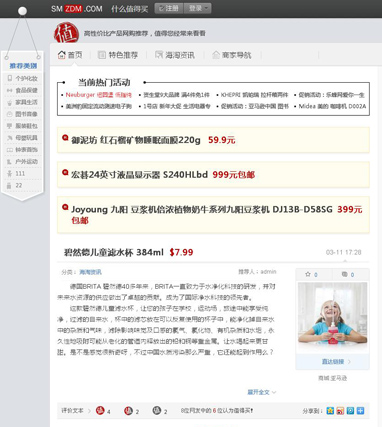Open more share options plus icon
Screen dimensions: 382x427
tap(360, 411)
